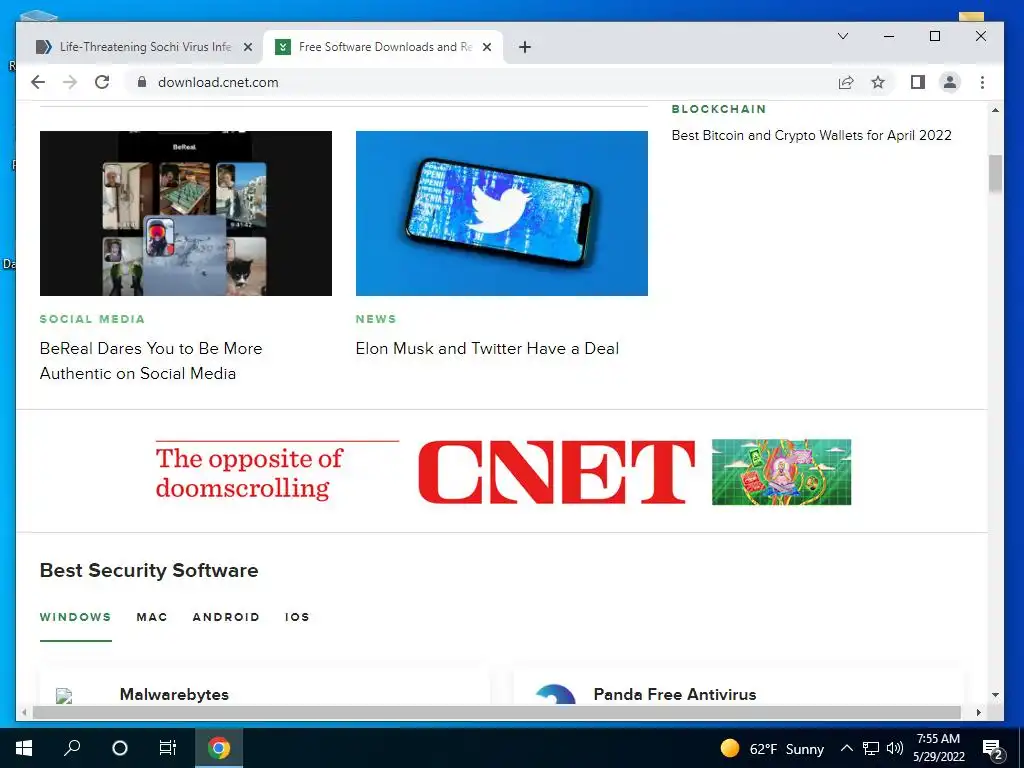
Task: Read Elon Musk and Twitter Have a Deal
Action: [487, 348]
